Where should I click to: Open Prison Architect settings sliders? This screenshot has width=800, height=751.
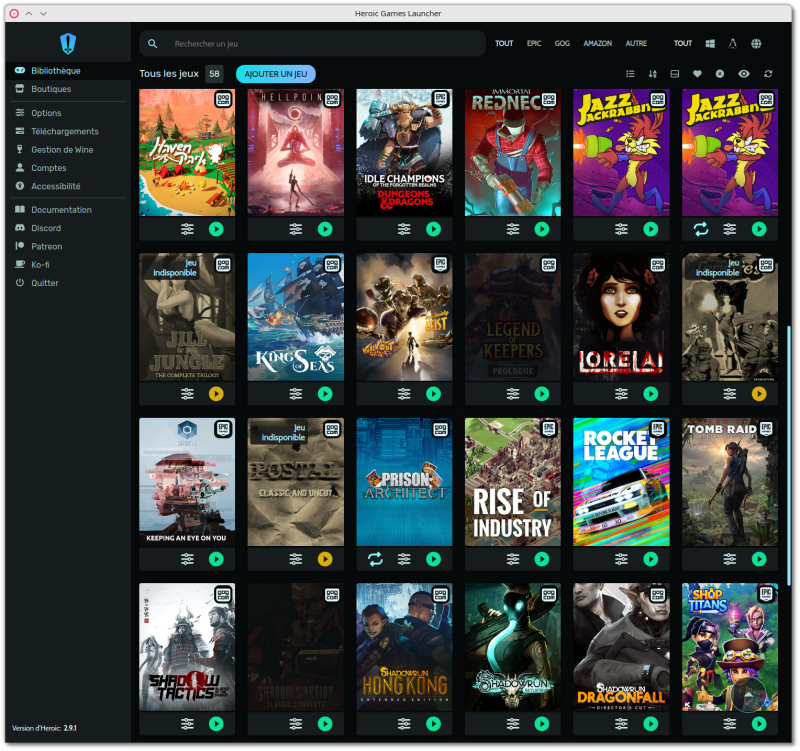click(404, 559)
